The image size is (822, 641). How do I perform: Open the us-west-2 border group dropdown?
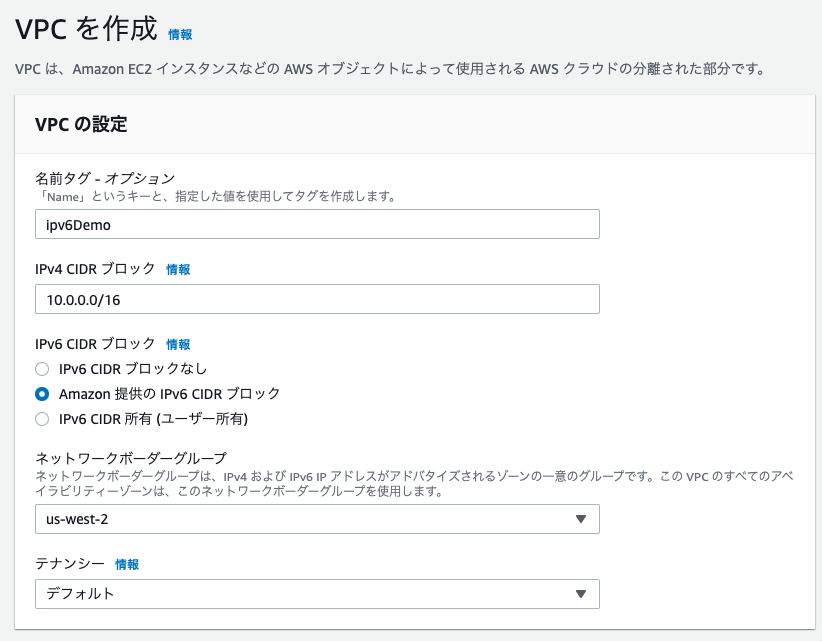pyautogui.click(x=317, y=519)
